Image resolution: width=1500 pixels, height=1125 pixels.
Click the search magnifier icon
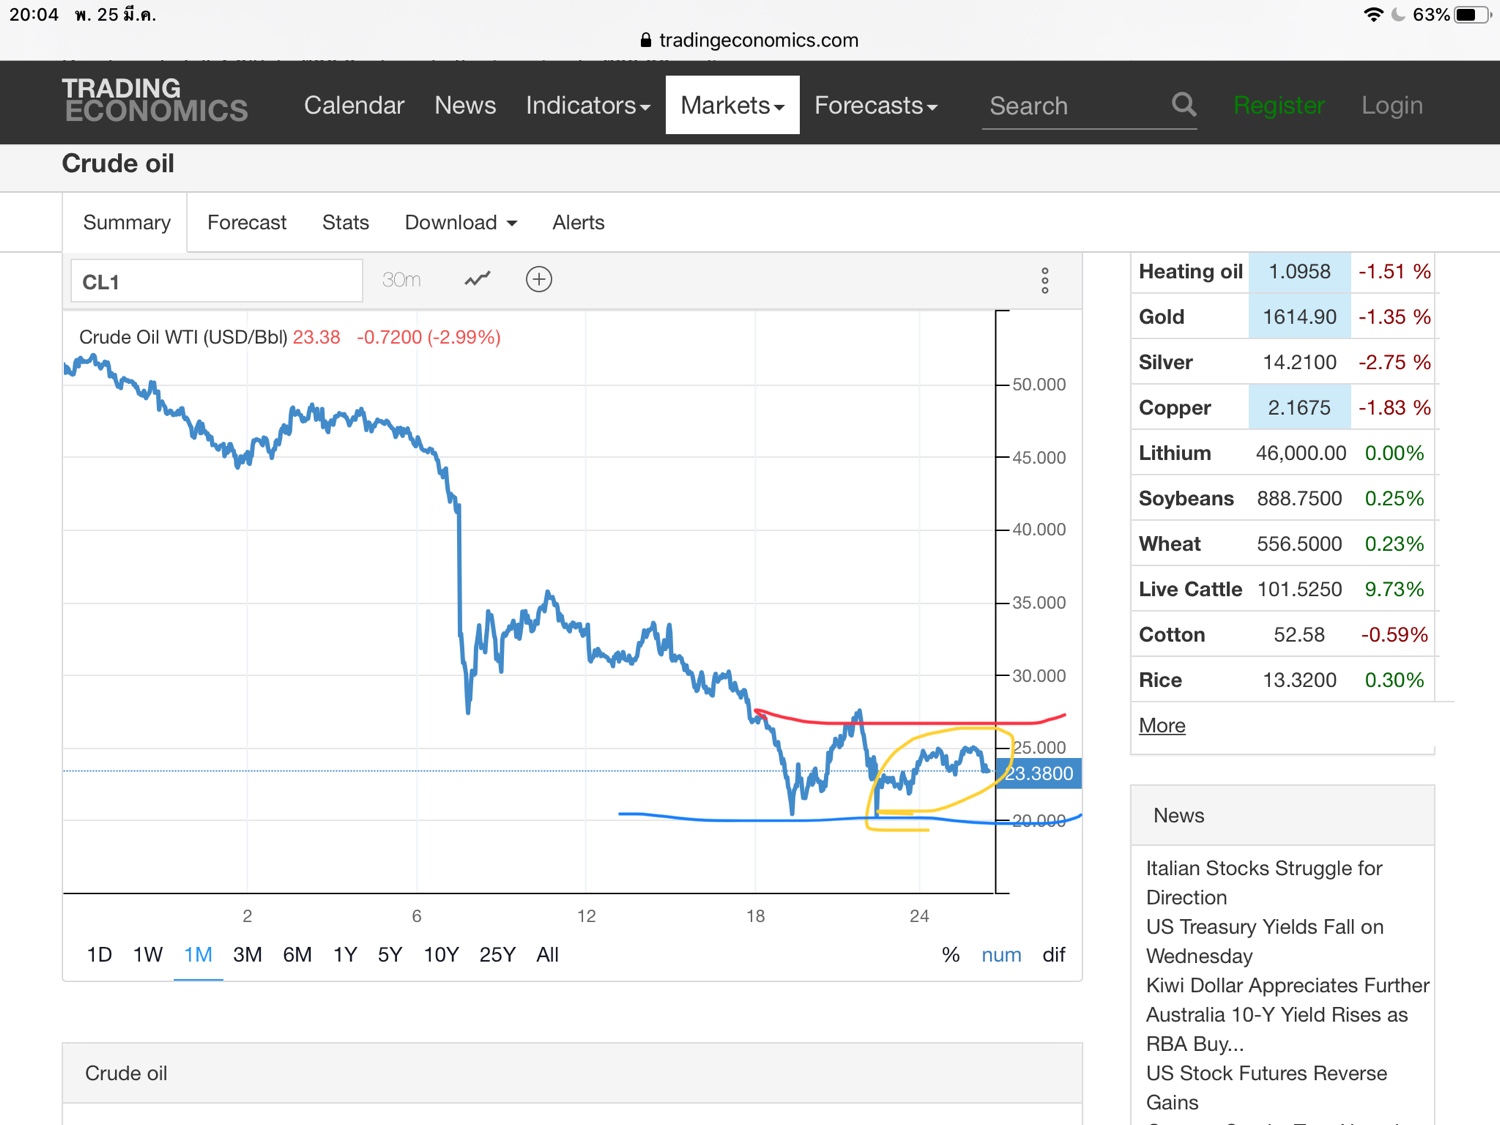tap(1183, 104)
